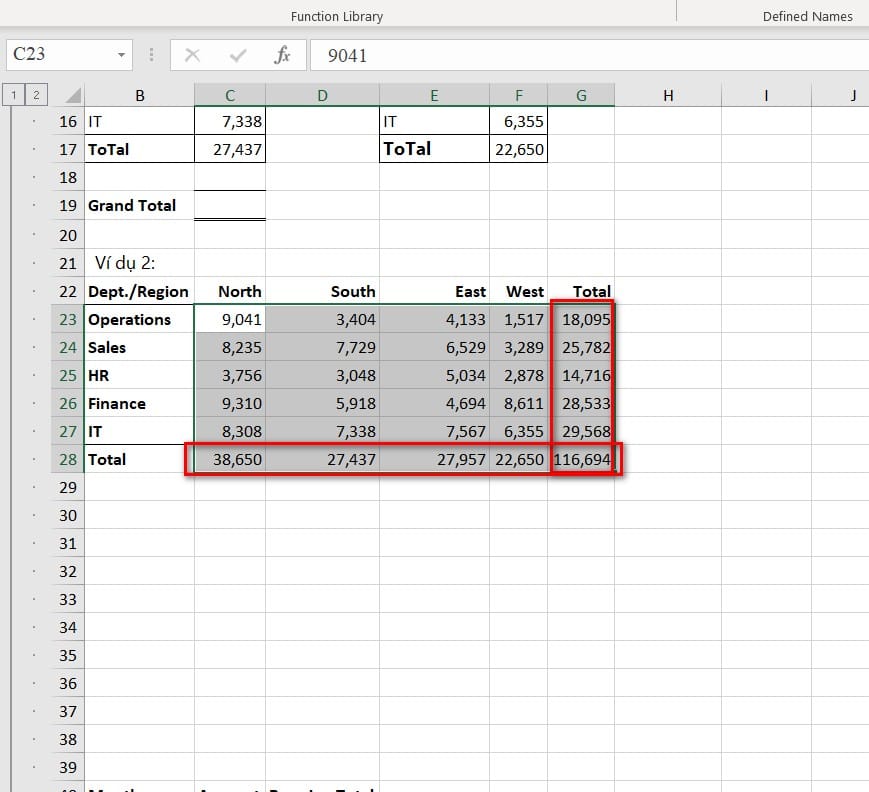
Task: Open the Name Box dropdown arrow
Action: pos(122,55)
